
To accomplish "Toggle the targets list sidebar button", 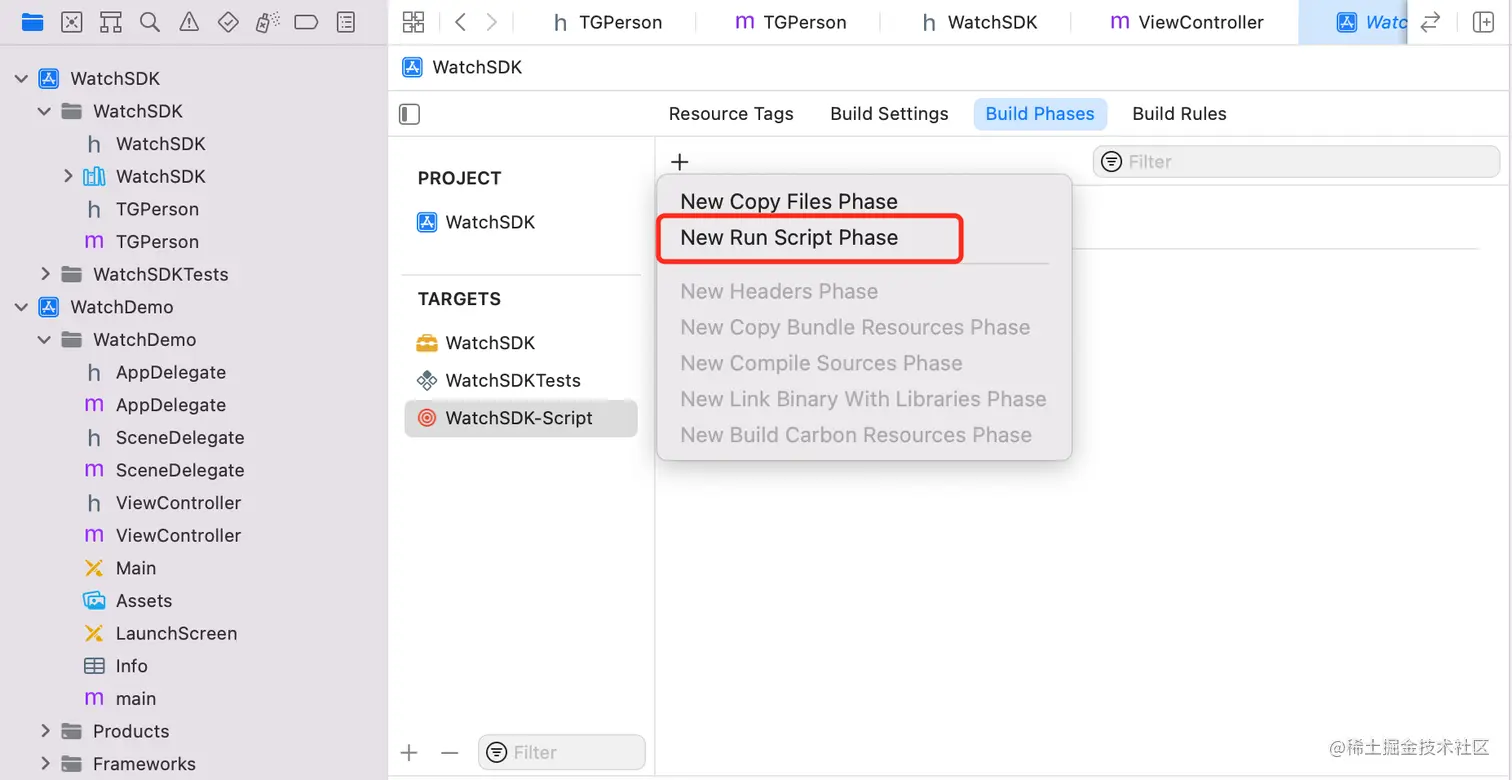I will tap(409, 114).
